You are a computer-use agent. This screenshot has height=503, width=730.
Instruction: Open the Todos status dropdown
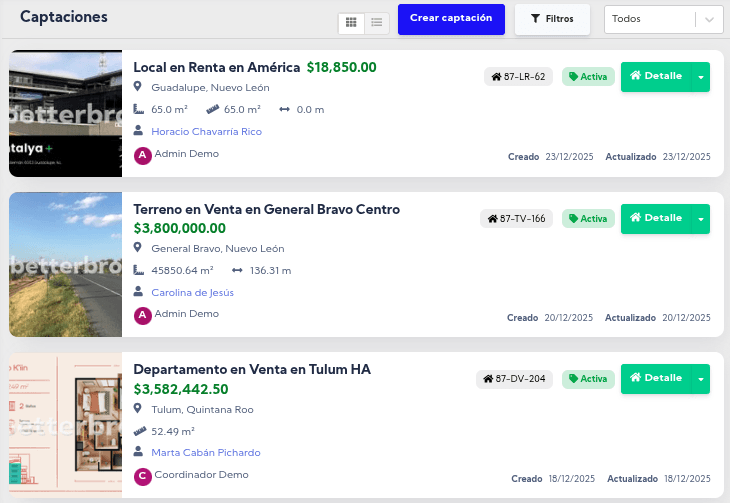(664, 19)
